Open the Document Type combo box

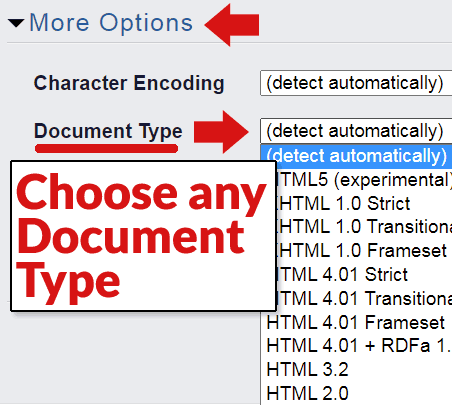click(356, 131)
